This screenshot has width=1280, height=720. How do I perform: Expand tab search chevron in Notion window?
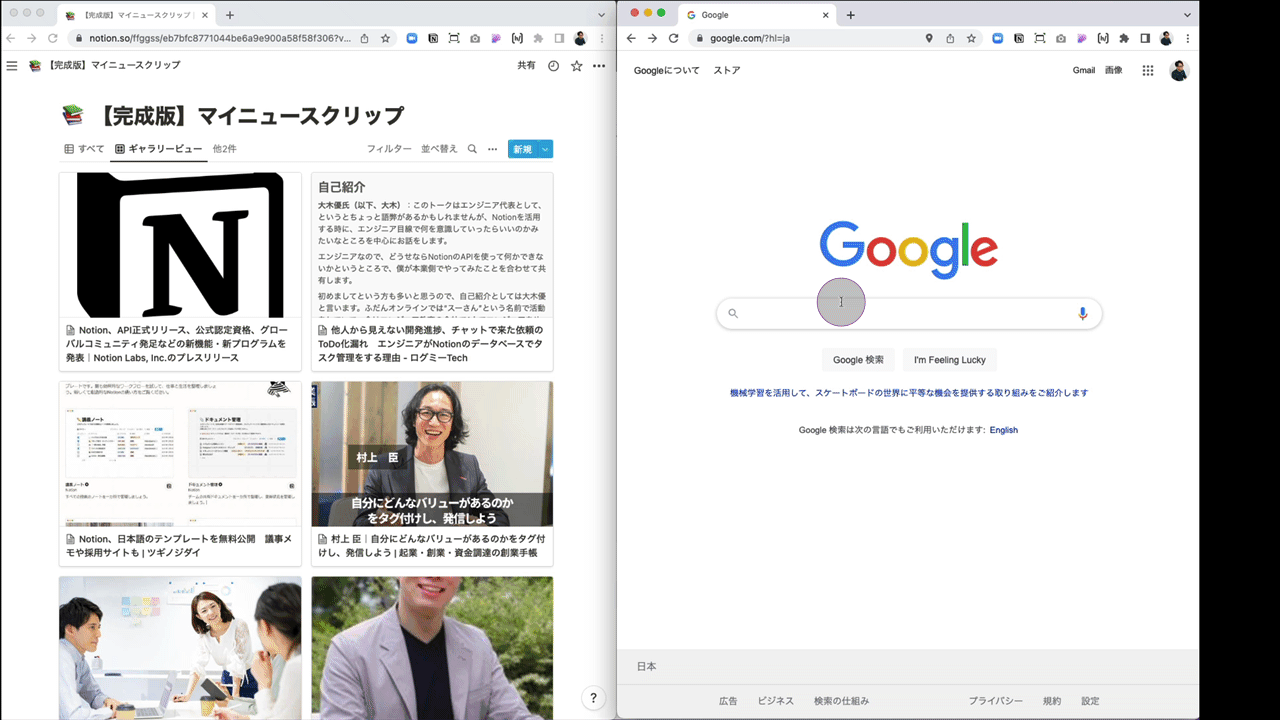point(601,15)
